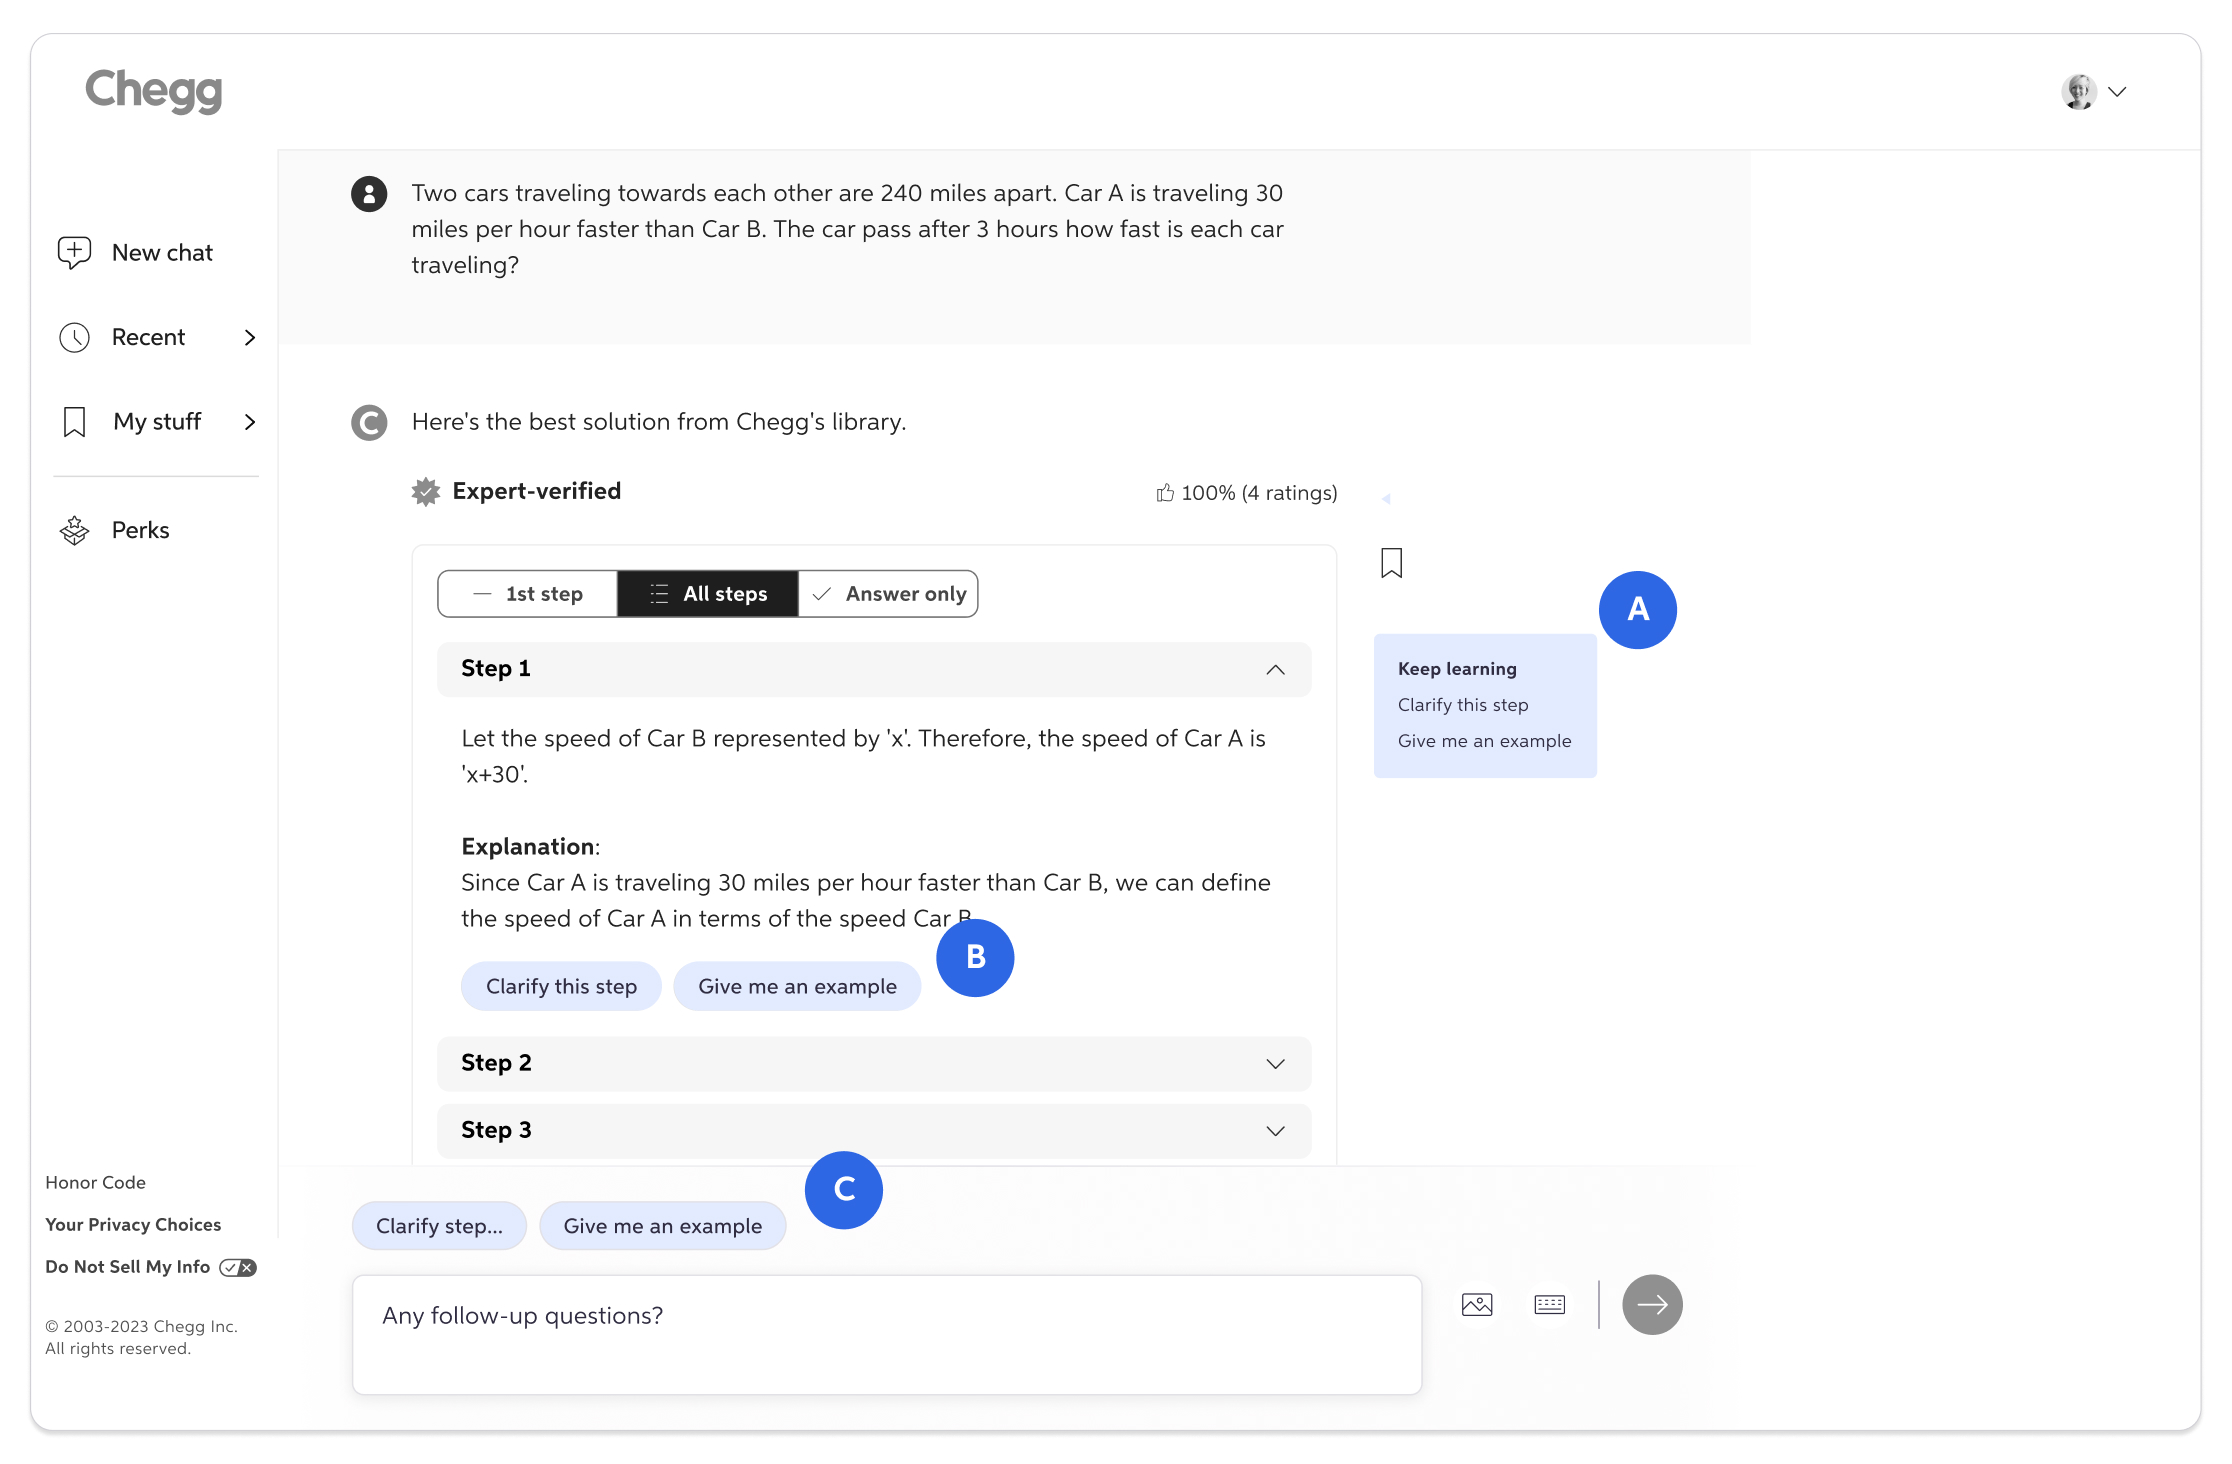Image resolution: width=2232 pixels, height=1464 pixels.
Task: Open Recent in the sidebar
Action: pos(148,338)
